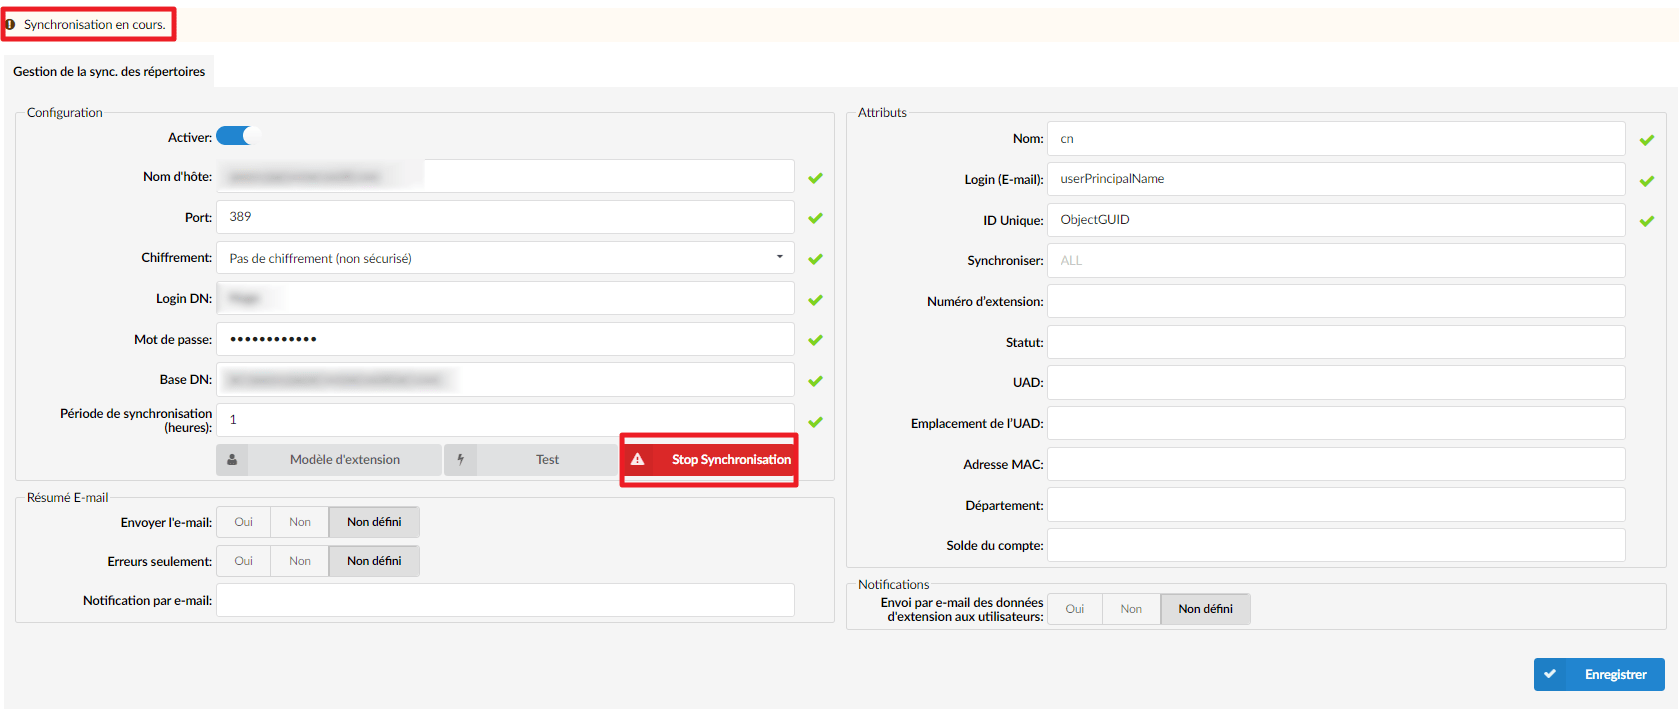The image size is (1679, 712).
Task: Click green check next to ID Unique
Action: pyautogui.click(x=1647, y=221)
